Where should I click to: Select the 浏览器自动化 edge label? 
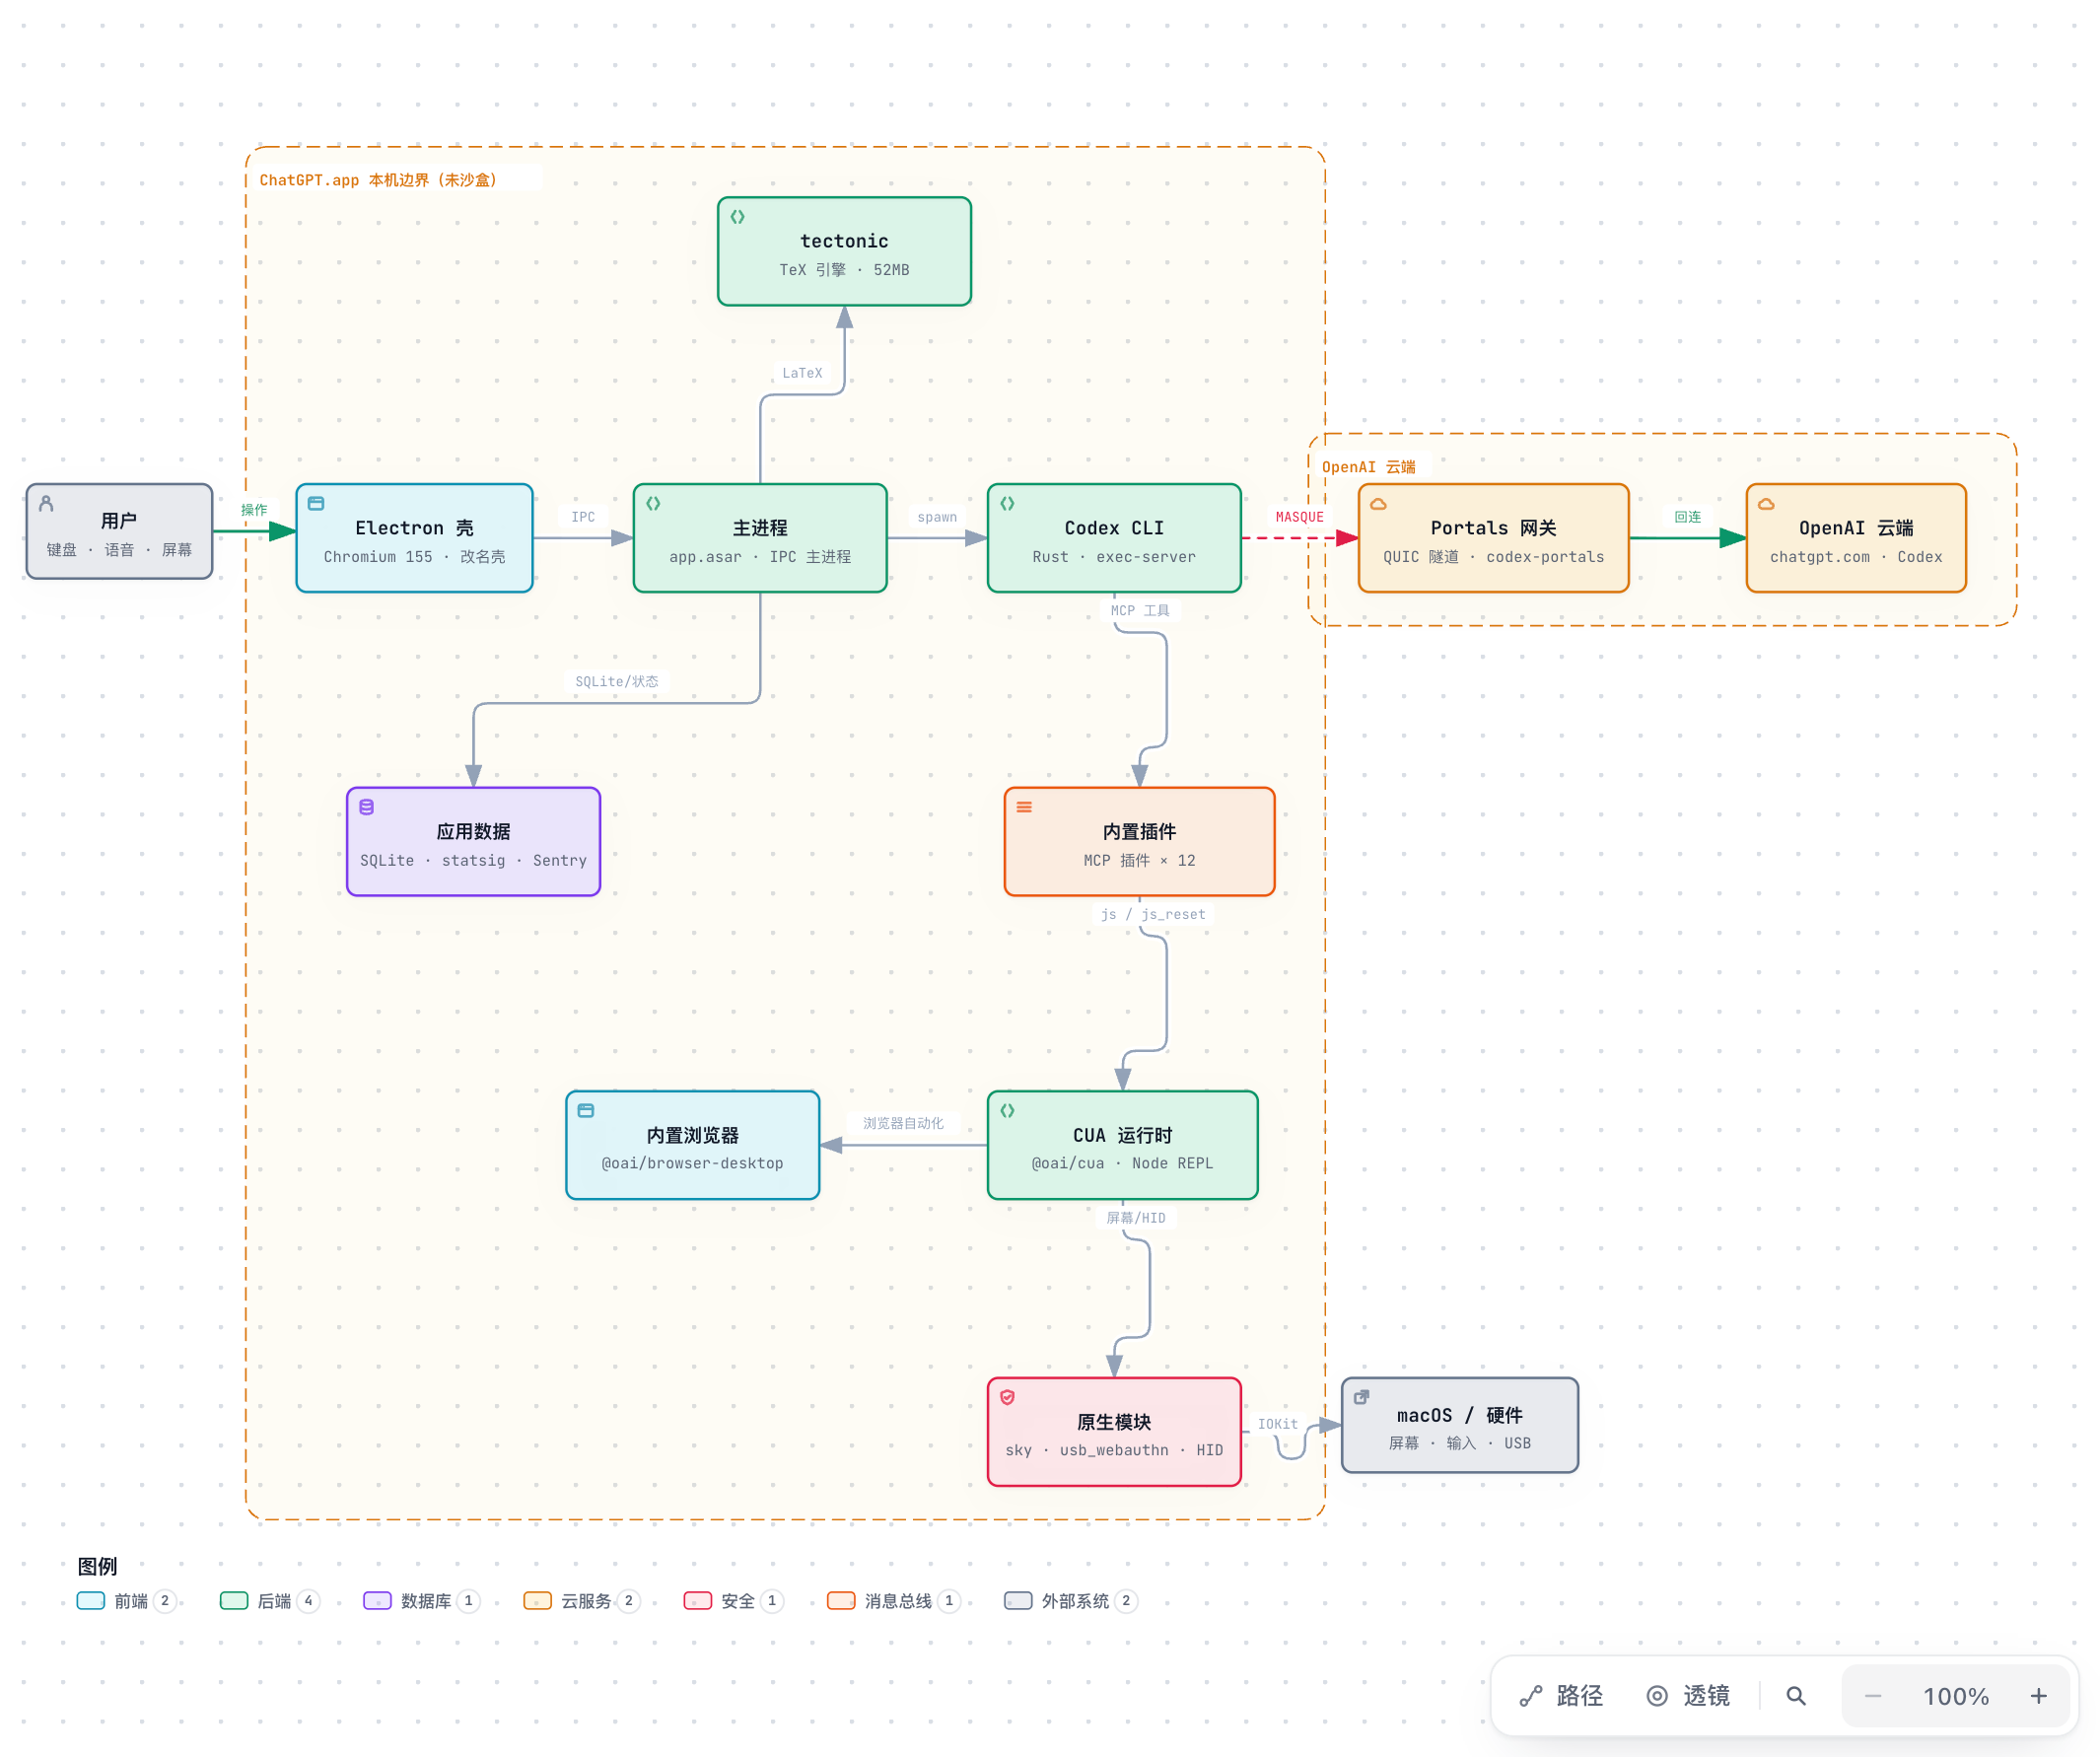click(903, 1123)
